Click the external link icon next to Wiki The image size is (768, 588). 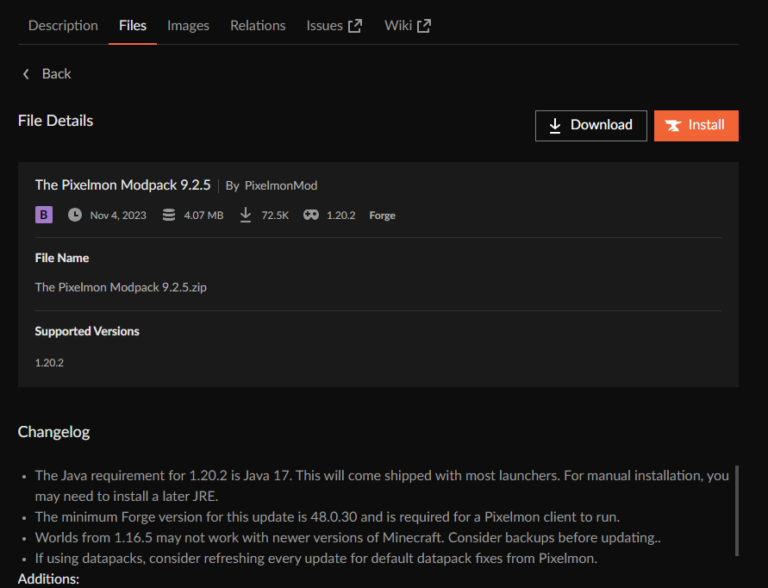(x=424, y=26)
